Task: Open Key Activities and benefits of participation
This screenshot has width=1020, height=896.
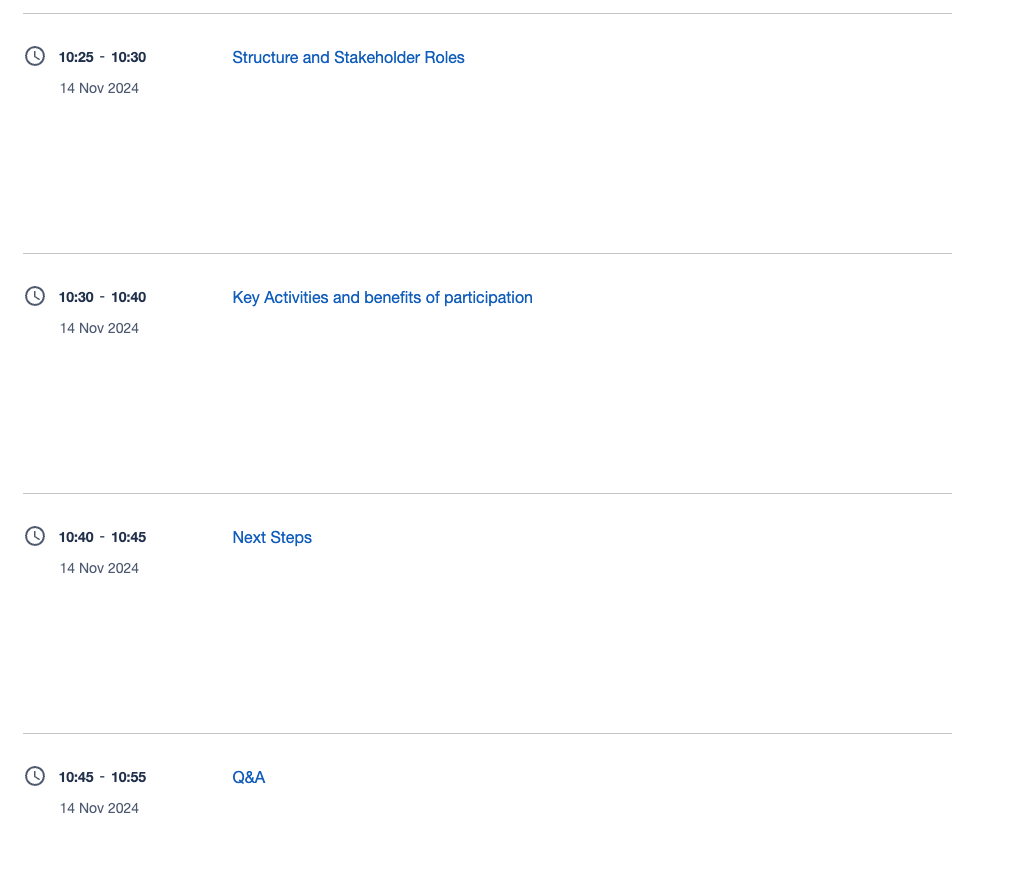Action: tap(382, 298)
